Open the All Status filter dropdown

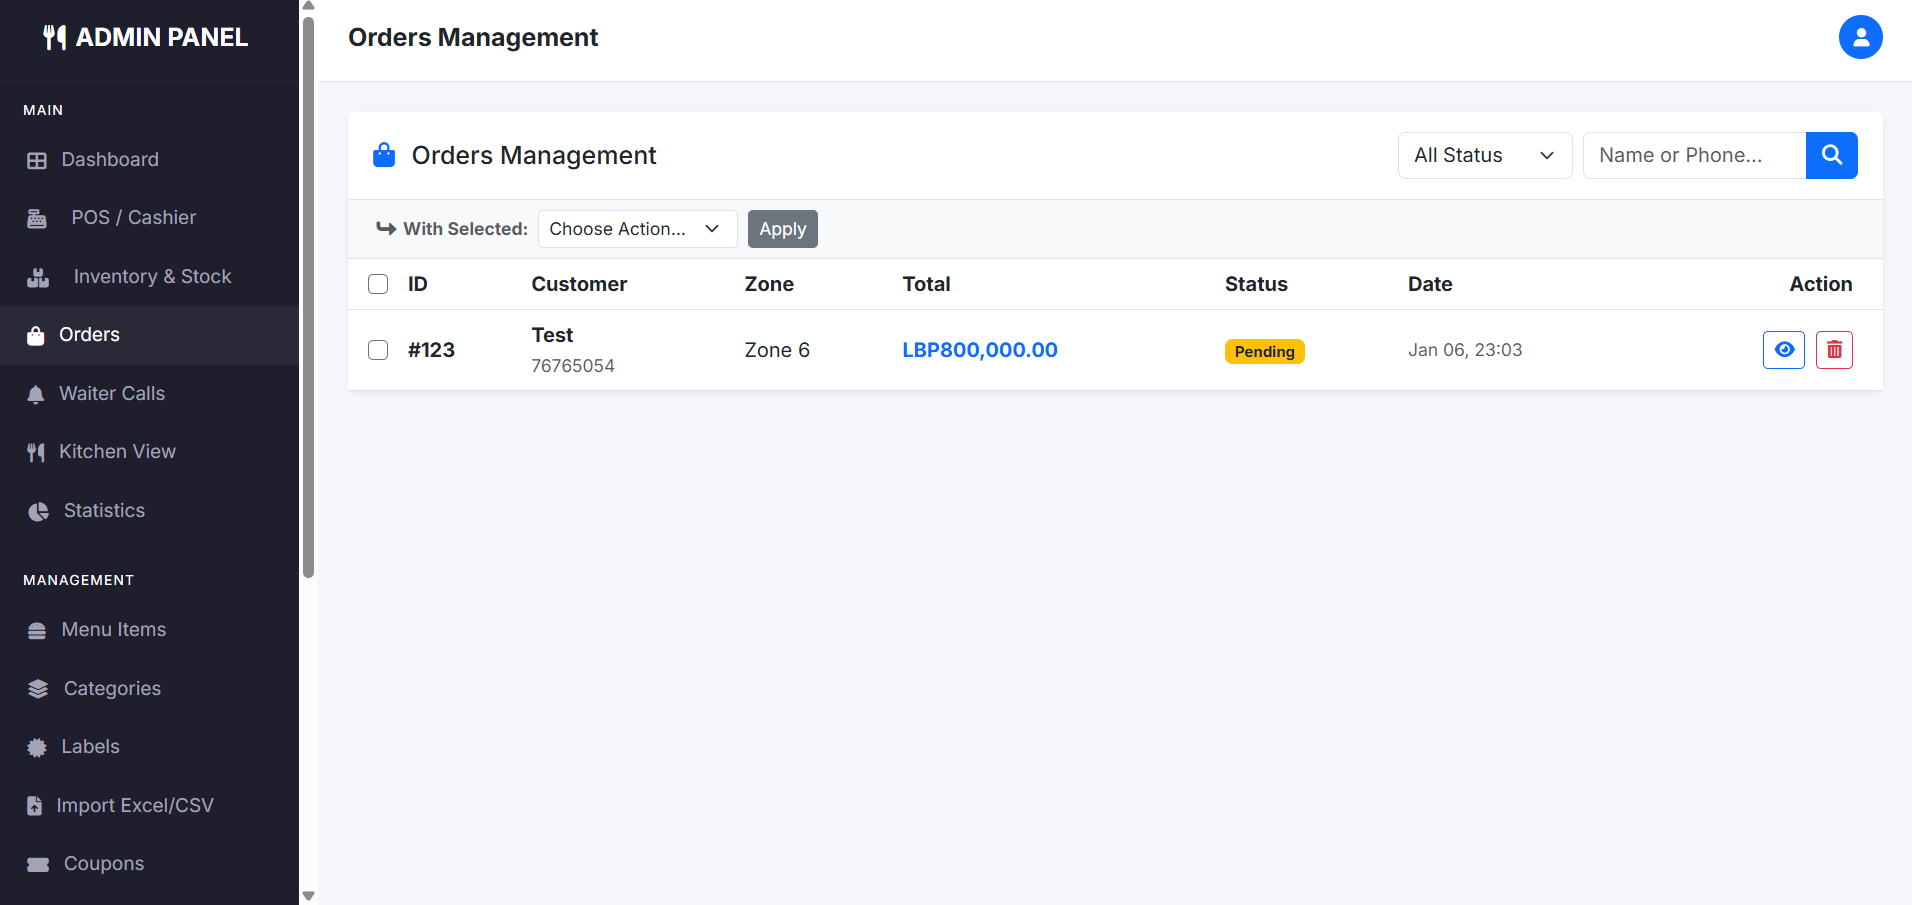point(1484,155)
